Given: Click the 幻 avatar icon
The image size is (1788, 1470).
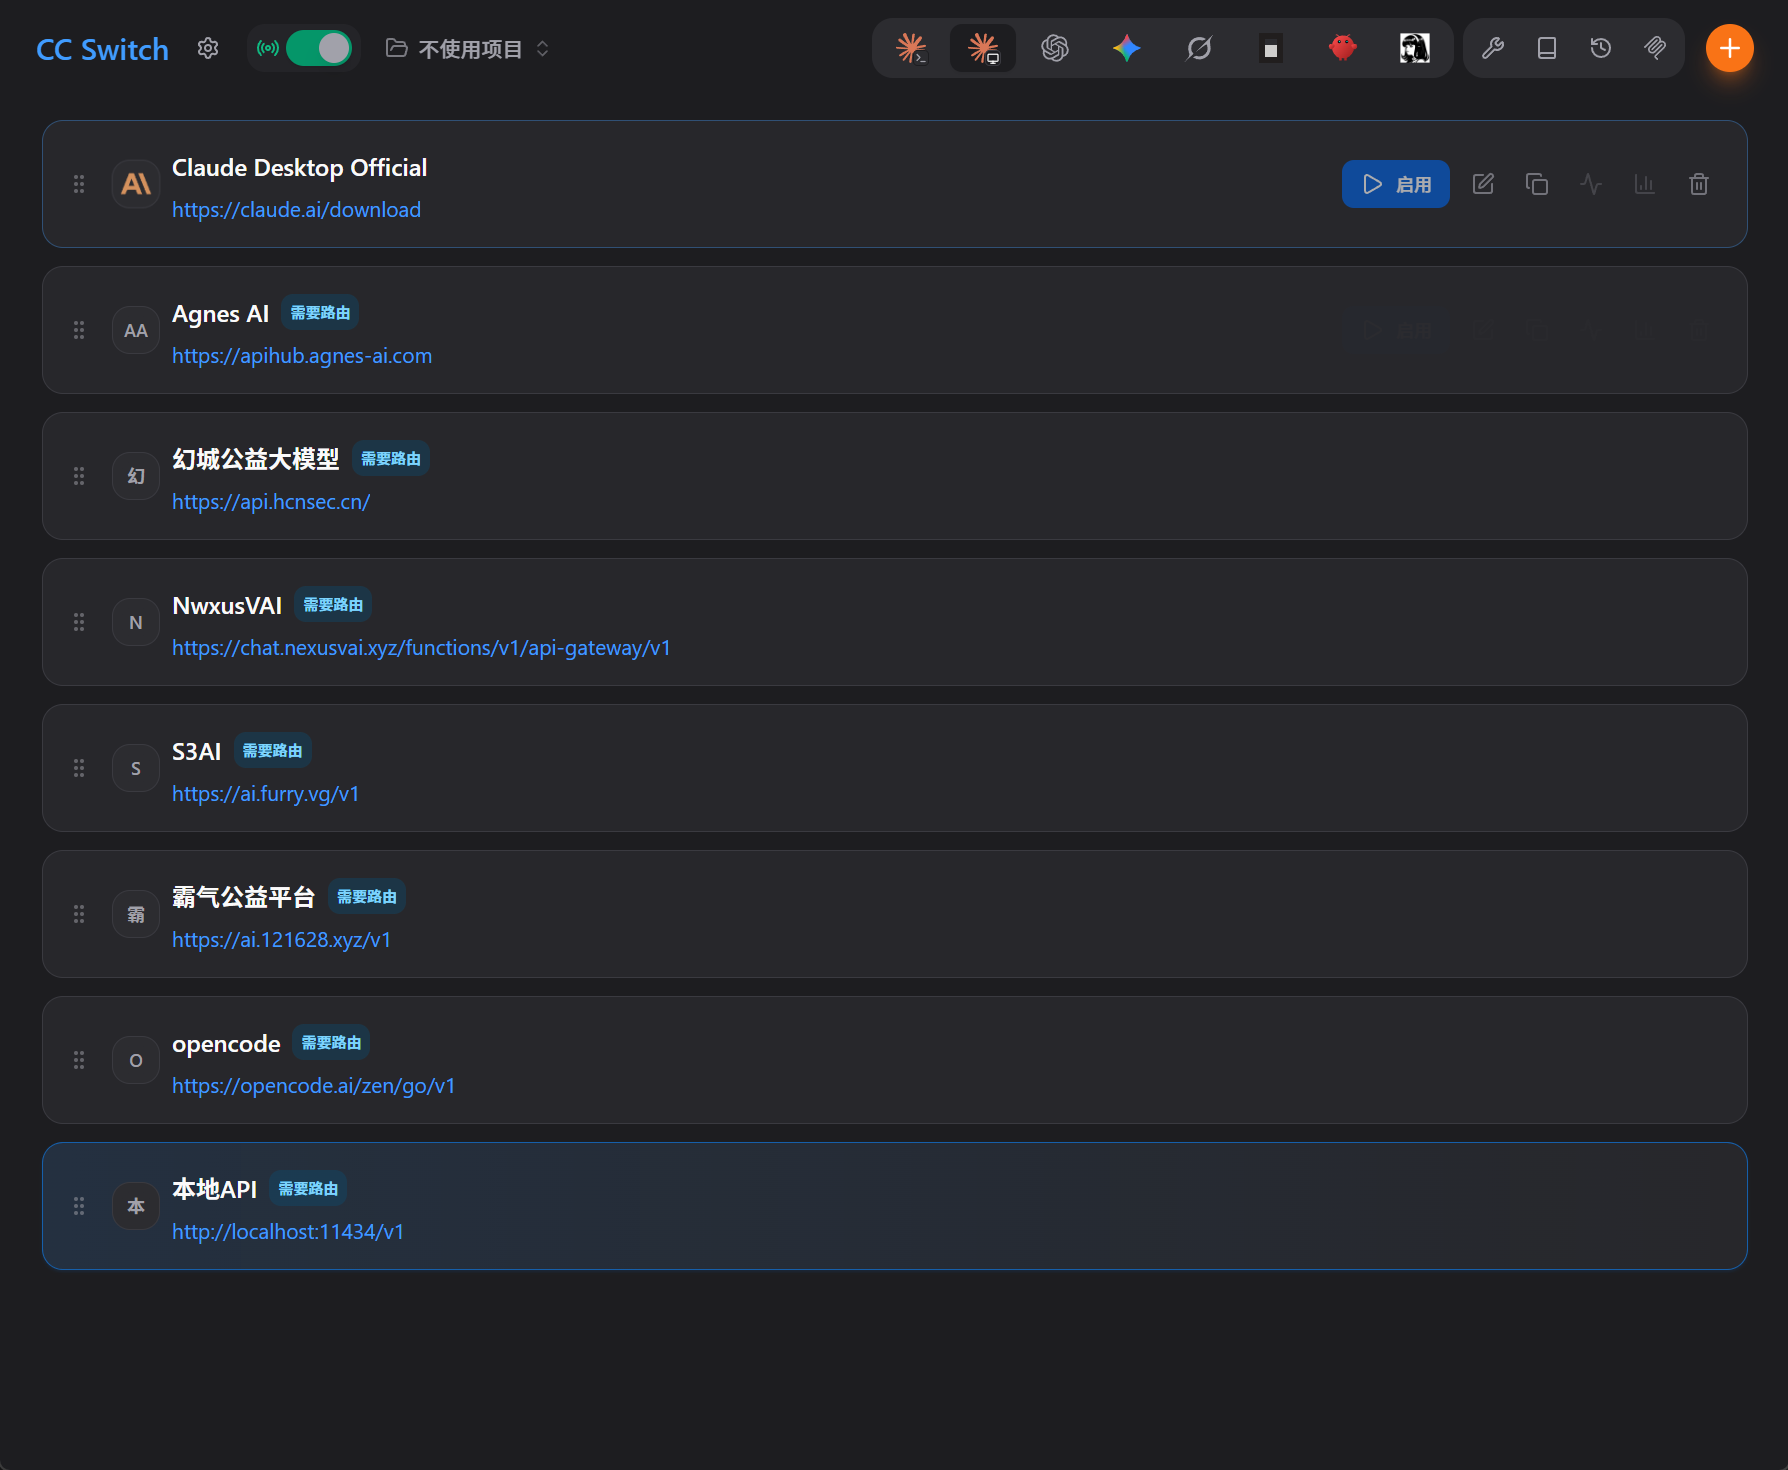Looking at the screenshot, I should click(x=136, y=476).
